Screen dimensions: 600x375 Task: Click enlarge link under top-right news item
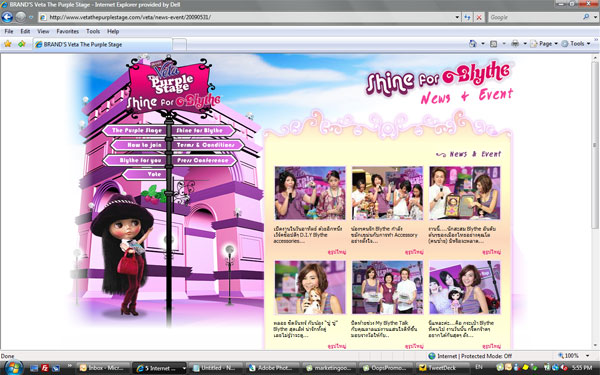[491, 252]
